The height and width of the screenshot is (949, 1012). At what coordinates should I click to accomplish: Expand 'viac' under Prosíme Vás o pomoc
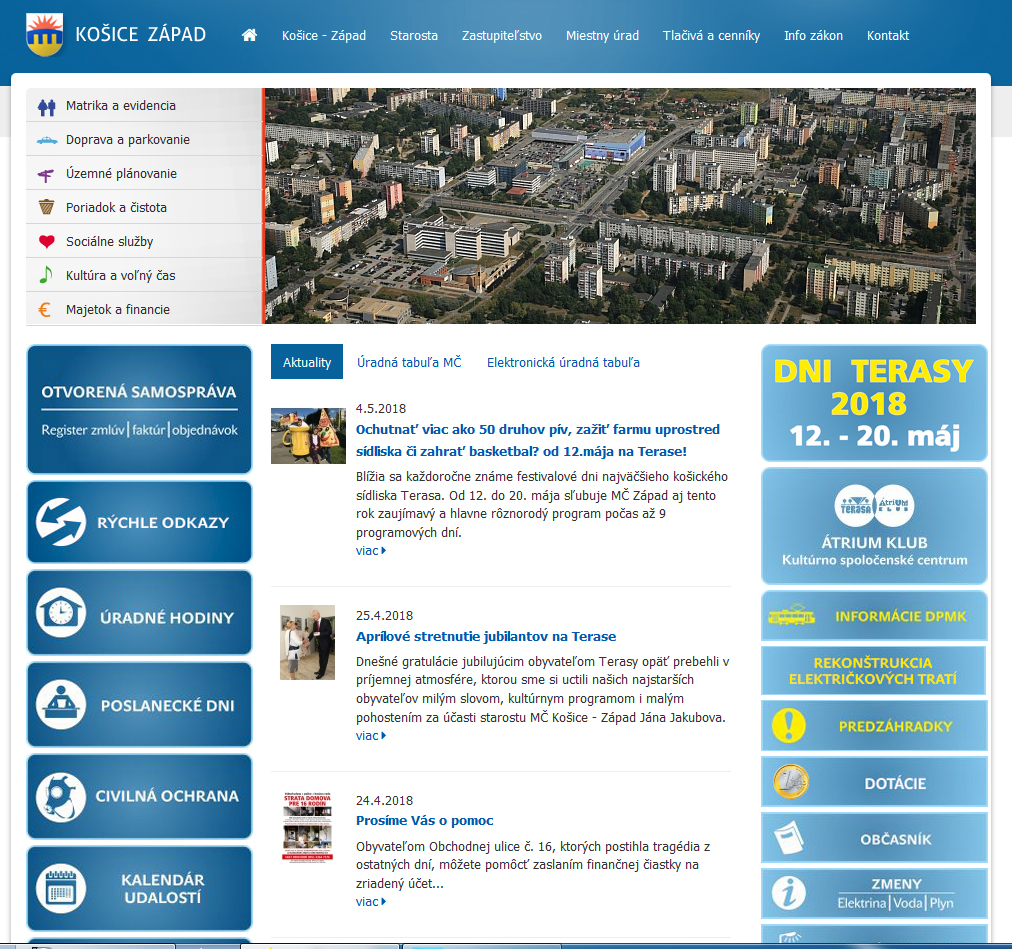click(x=370, y=902)
